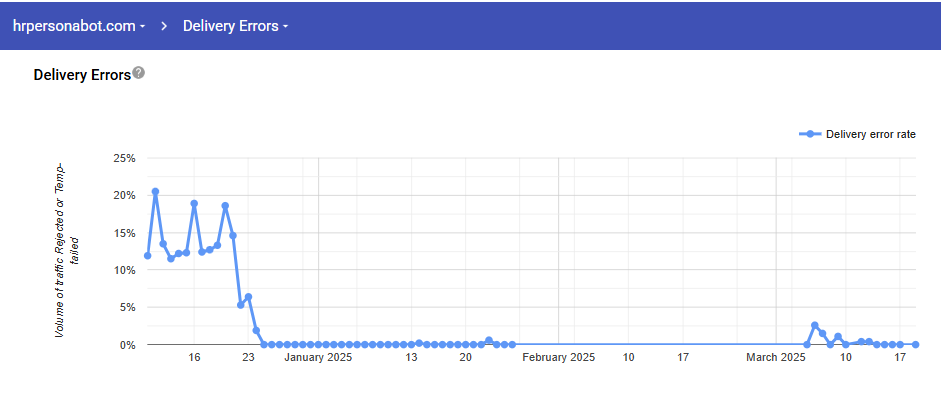Click the small bump point after January 20
Viewport: 941px width, 397px height.
[x=489, y=341]
